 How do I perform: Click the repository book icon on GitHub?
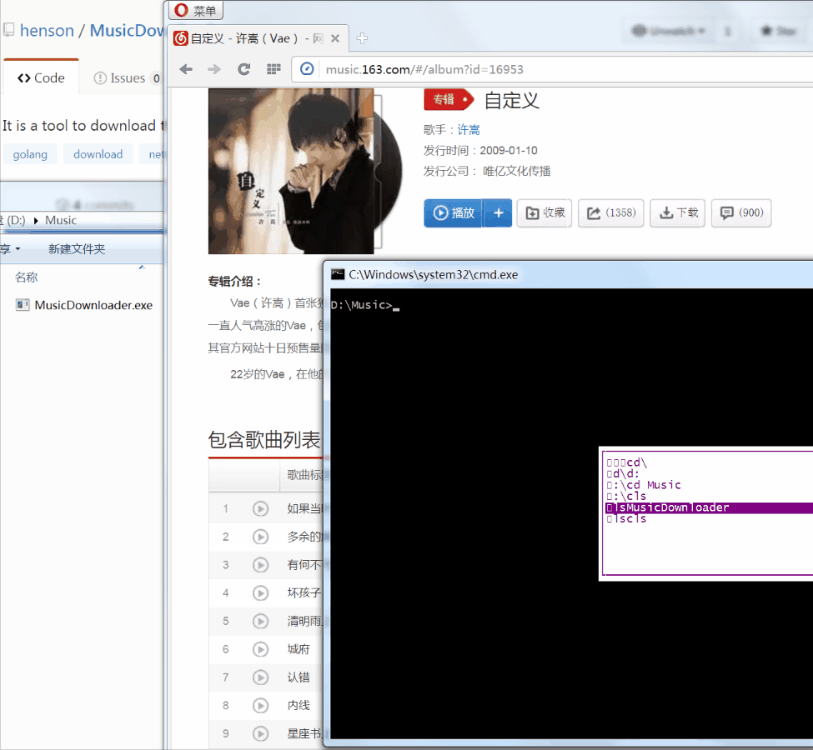point(9,30)
